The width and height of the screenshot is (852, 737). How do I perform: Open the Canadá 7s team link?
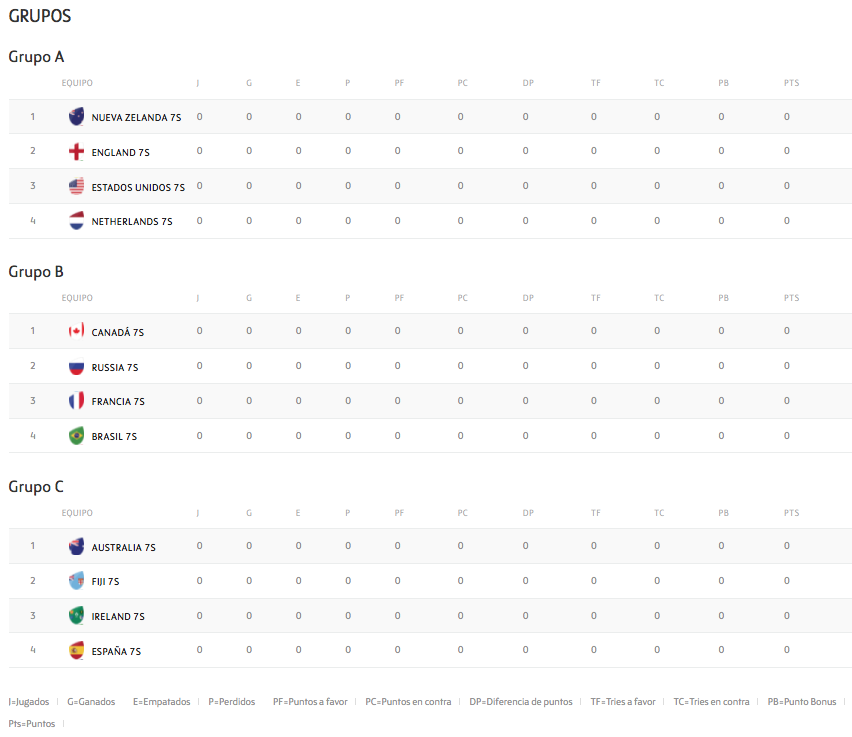(x=118, y=333)
